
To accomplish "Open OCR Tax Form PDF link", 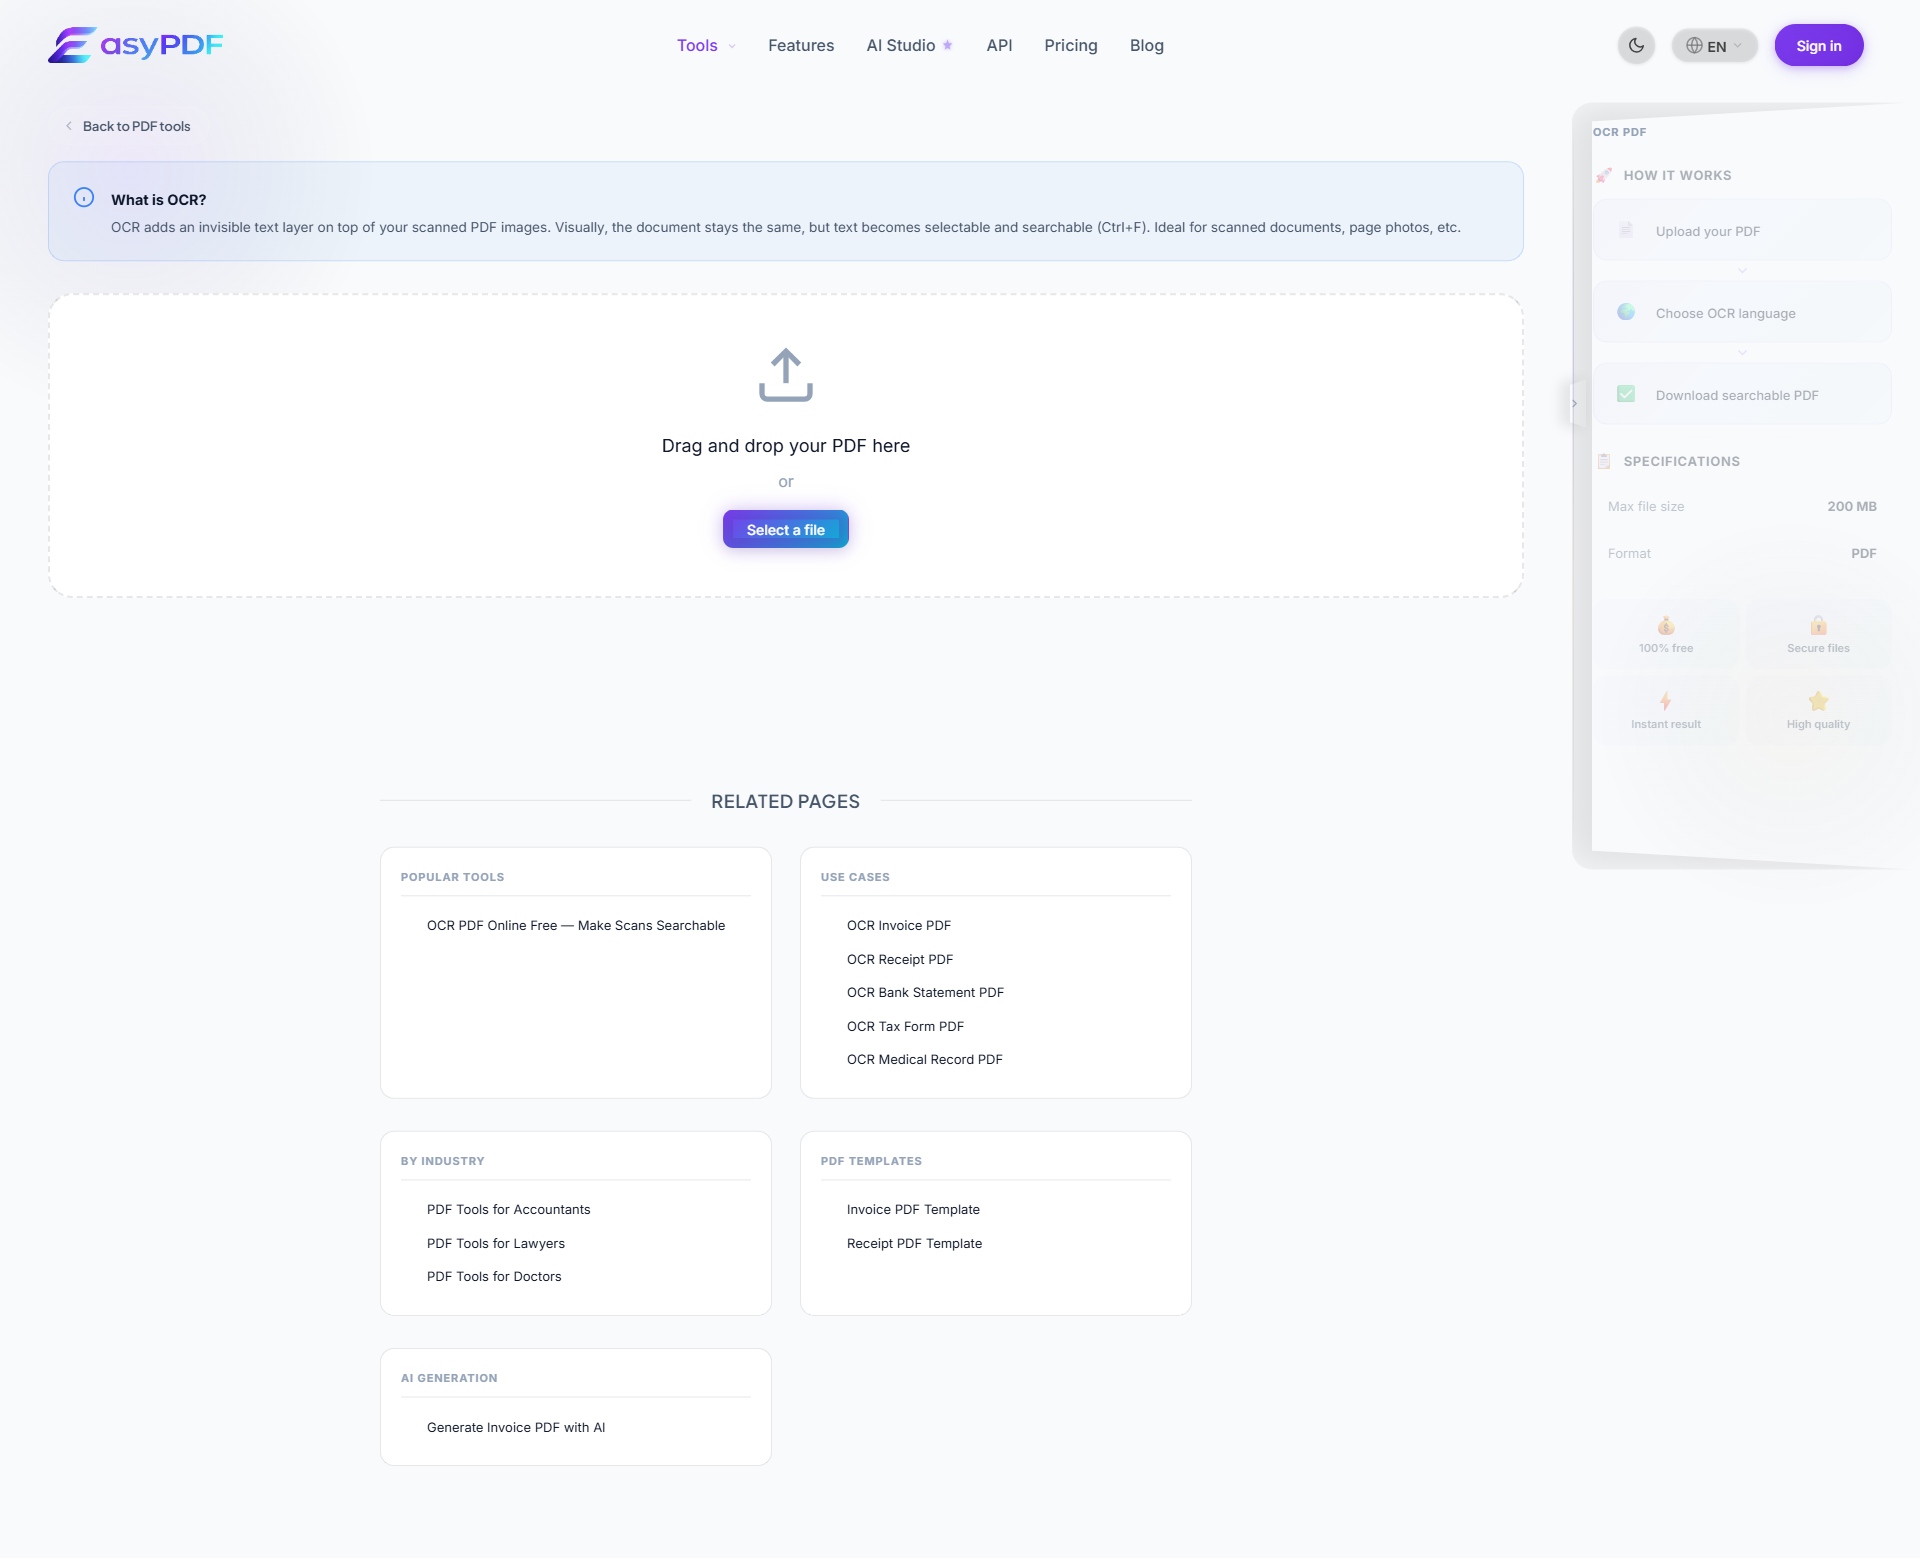I will click(x=904, y=1026).
